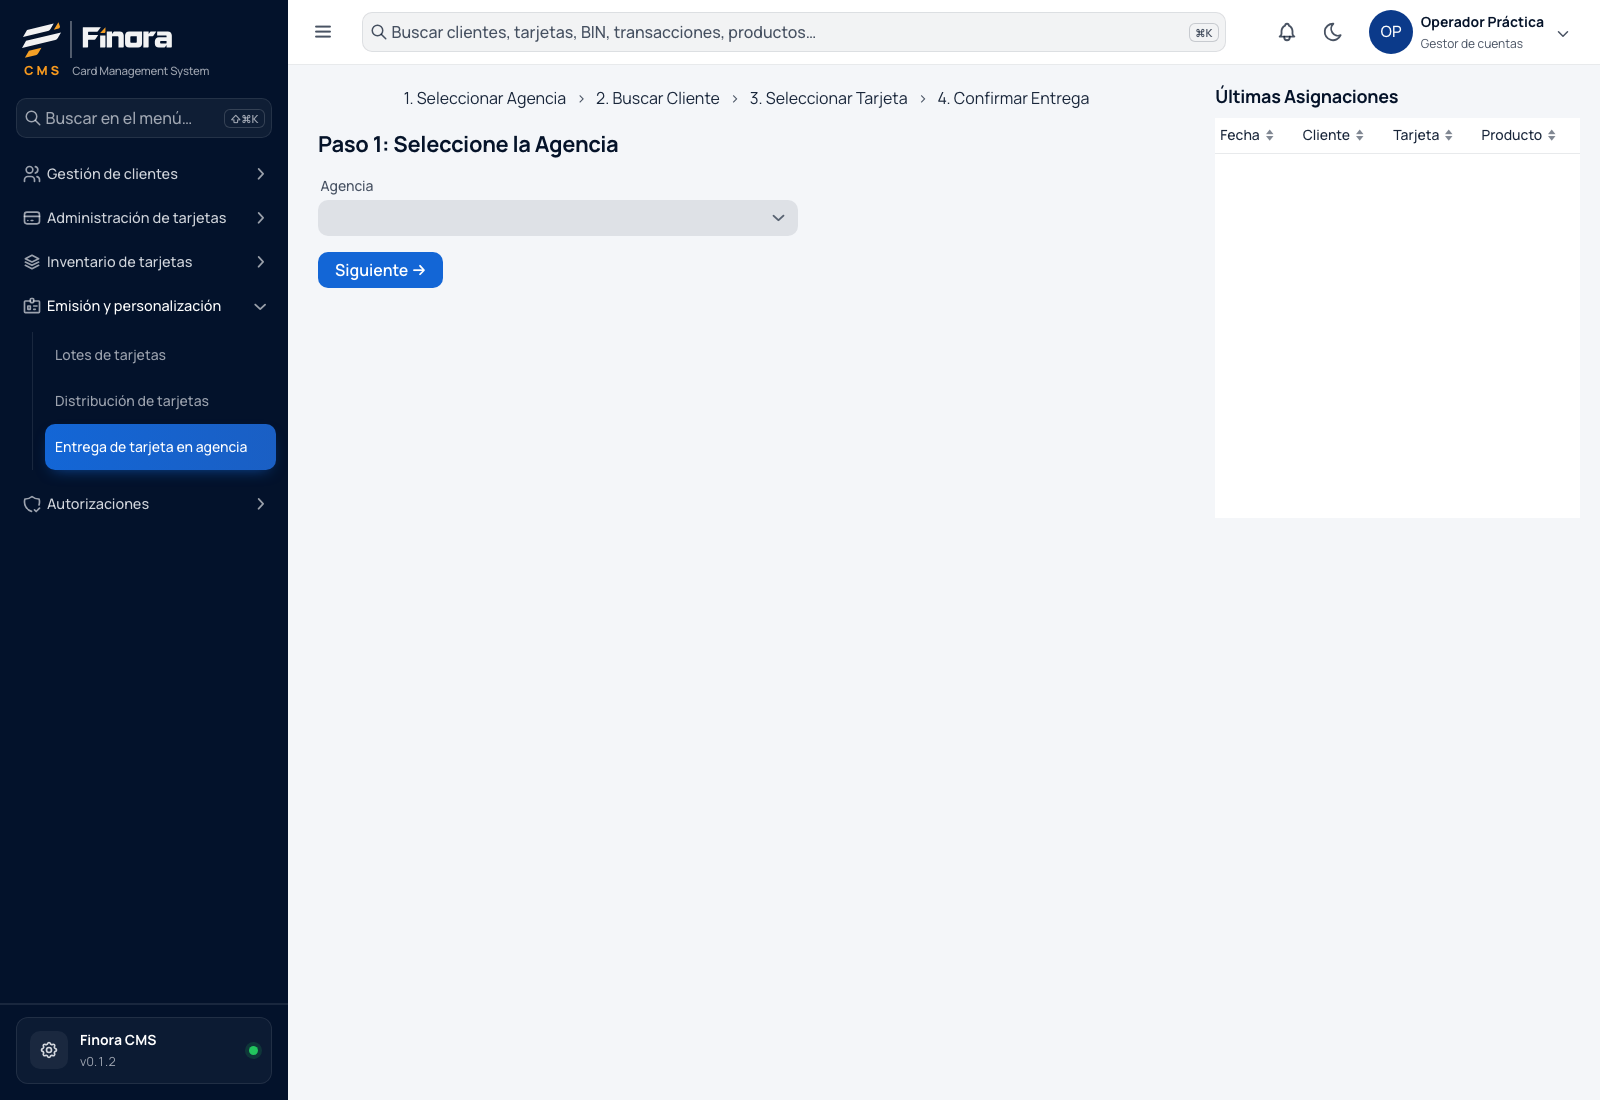This screenshot has width=1600, height=1100.
Task: Click the Autorizaciones shield icon
Action: click(x=32, y=504)
